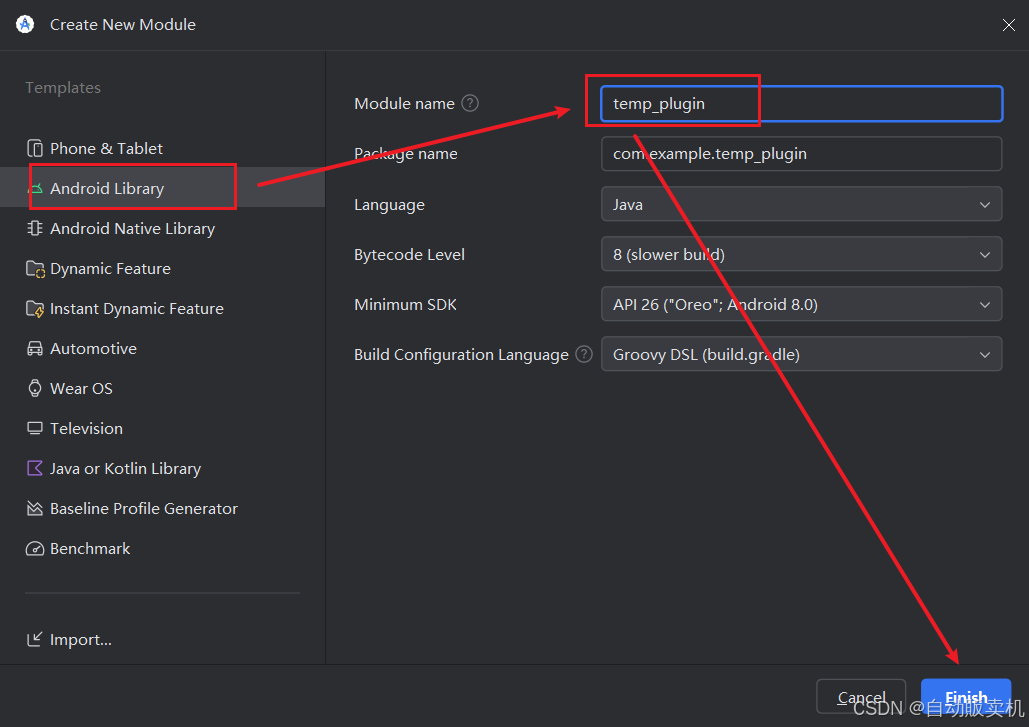
Task: Click the Phone & Tablet template icon
Action: pyautogui.click(x=35, y=148)
